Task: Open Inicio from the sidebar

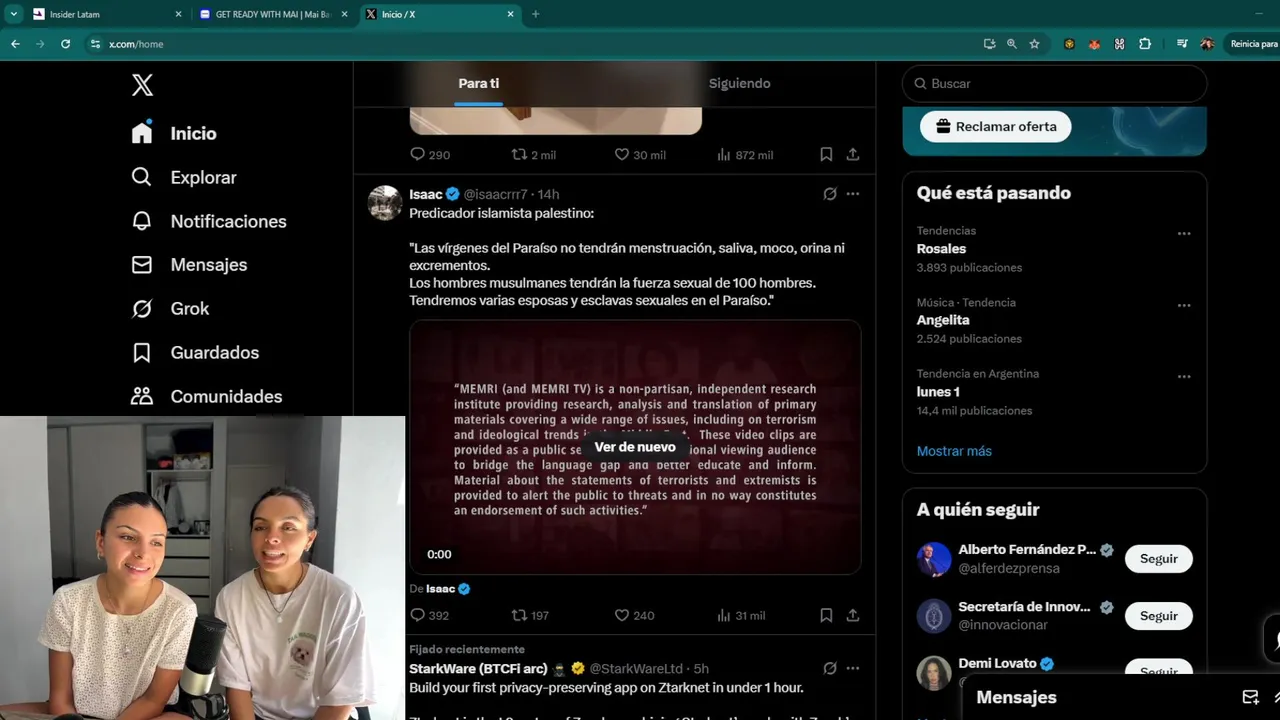Action: point(174,133)
